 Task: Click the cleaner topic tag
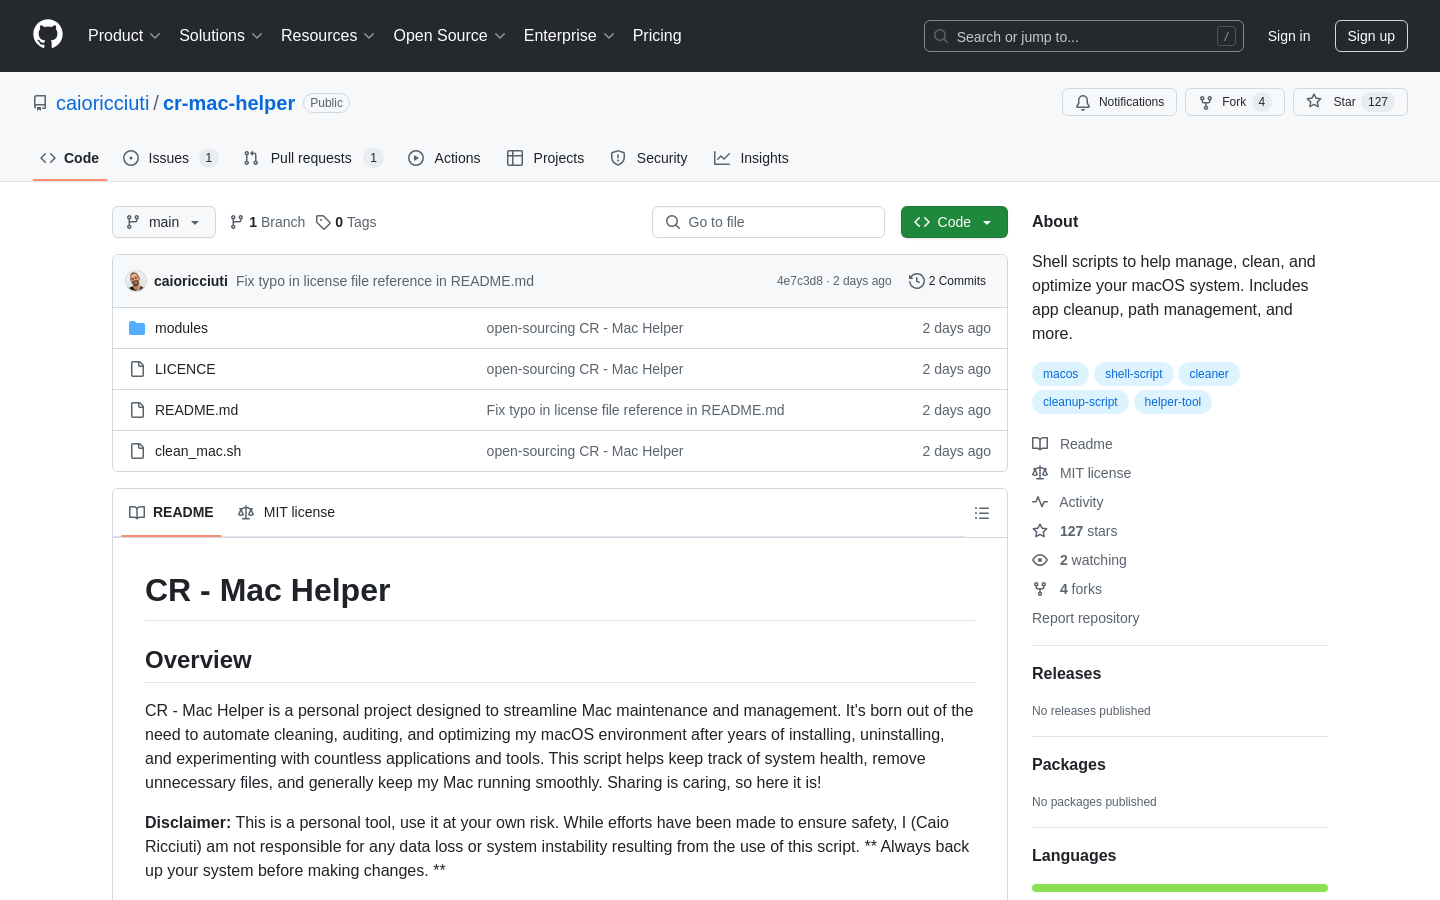1209,374
